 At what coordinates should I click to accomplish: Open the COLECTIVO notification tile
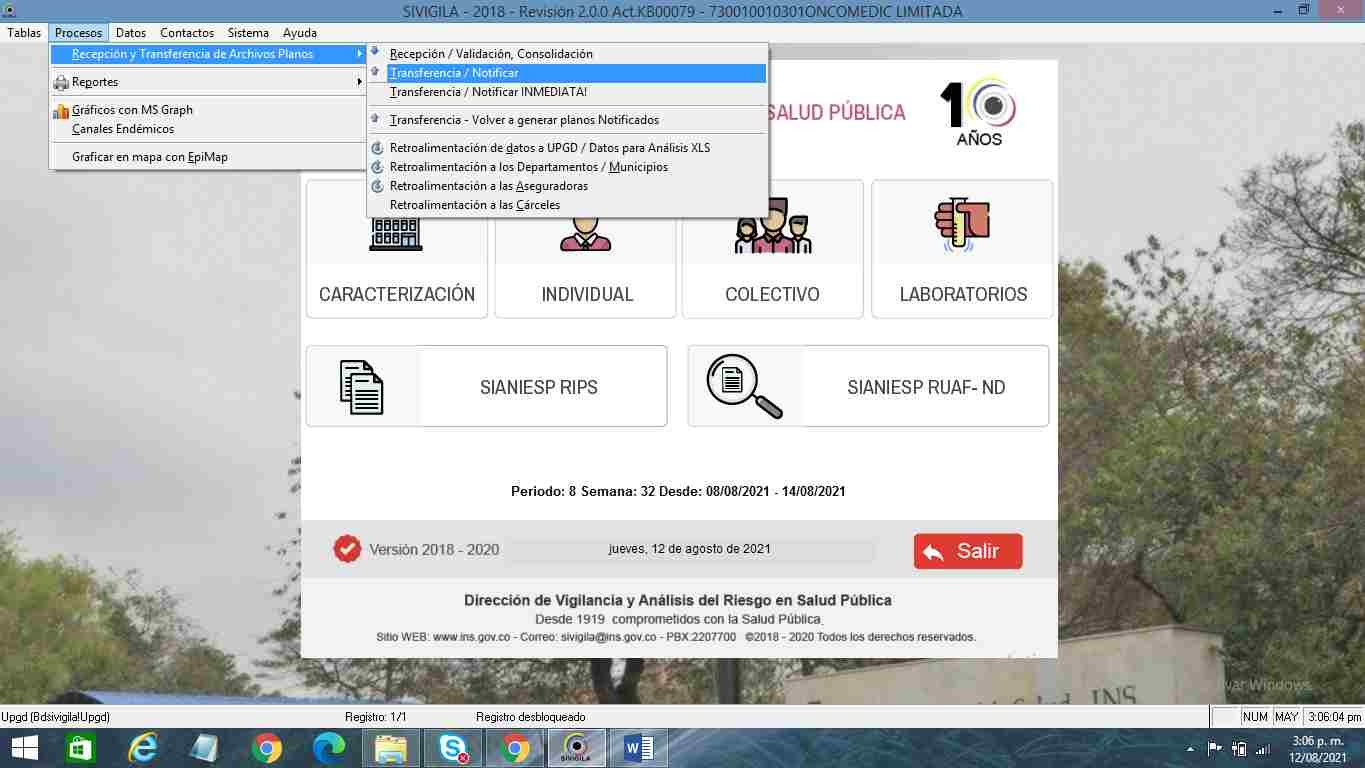point(772,293)
